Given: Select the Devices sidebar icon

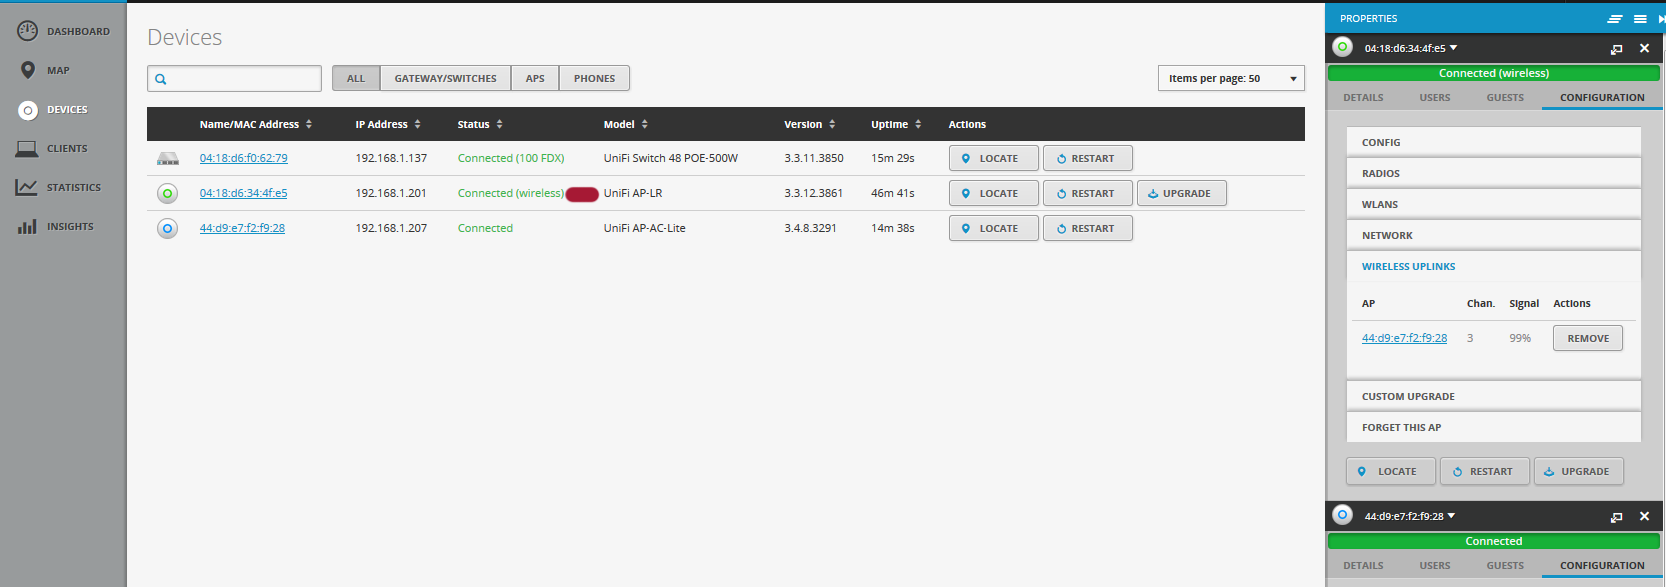Looking at the screenshot, I should (x=28, y=110).
